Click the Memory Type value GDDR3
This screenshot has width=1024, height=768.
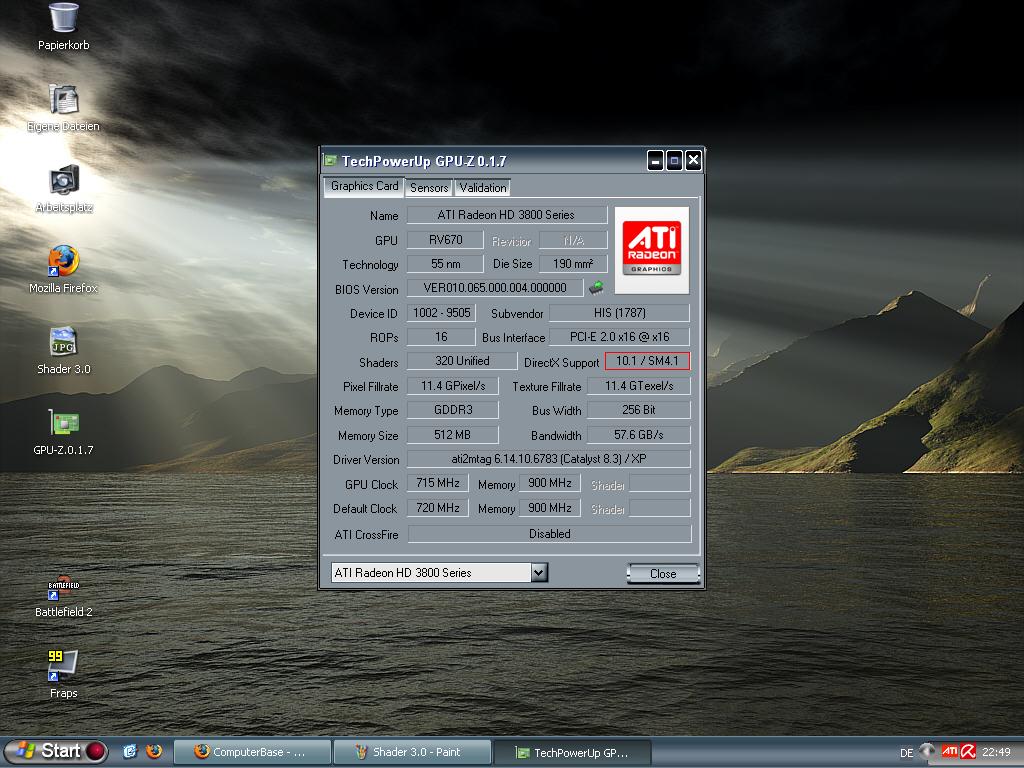(x=453, y=410)
